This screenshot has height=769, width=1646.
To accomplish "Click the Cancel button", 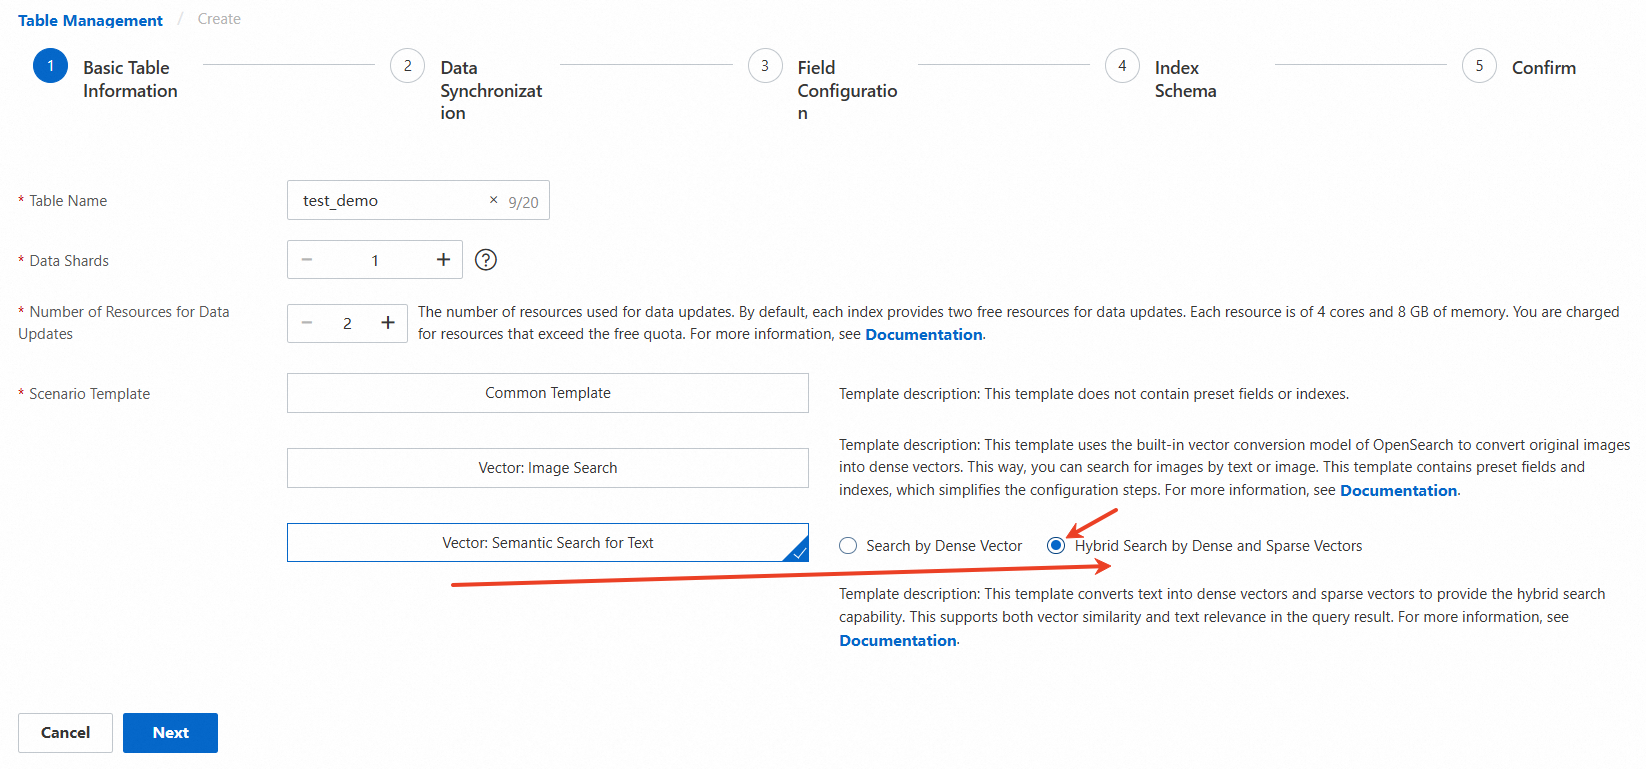I will (x=65, y=733).
